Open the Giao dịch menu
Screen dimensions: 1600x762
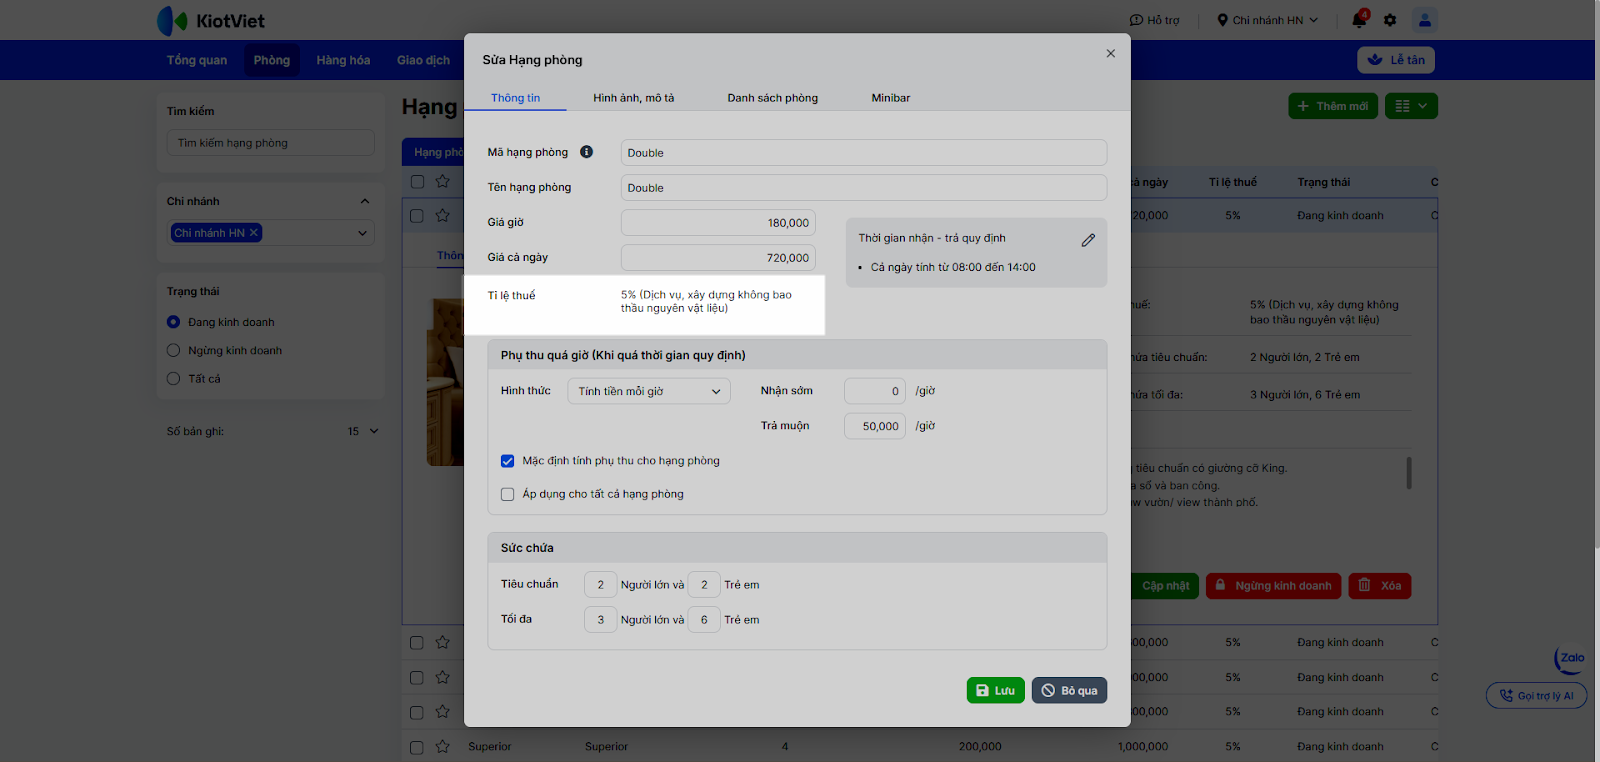click(423, 60)
